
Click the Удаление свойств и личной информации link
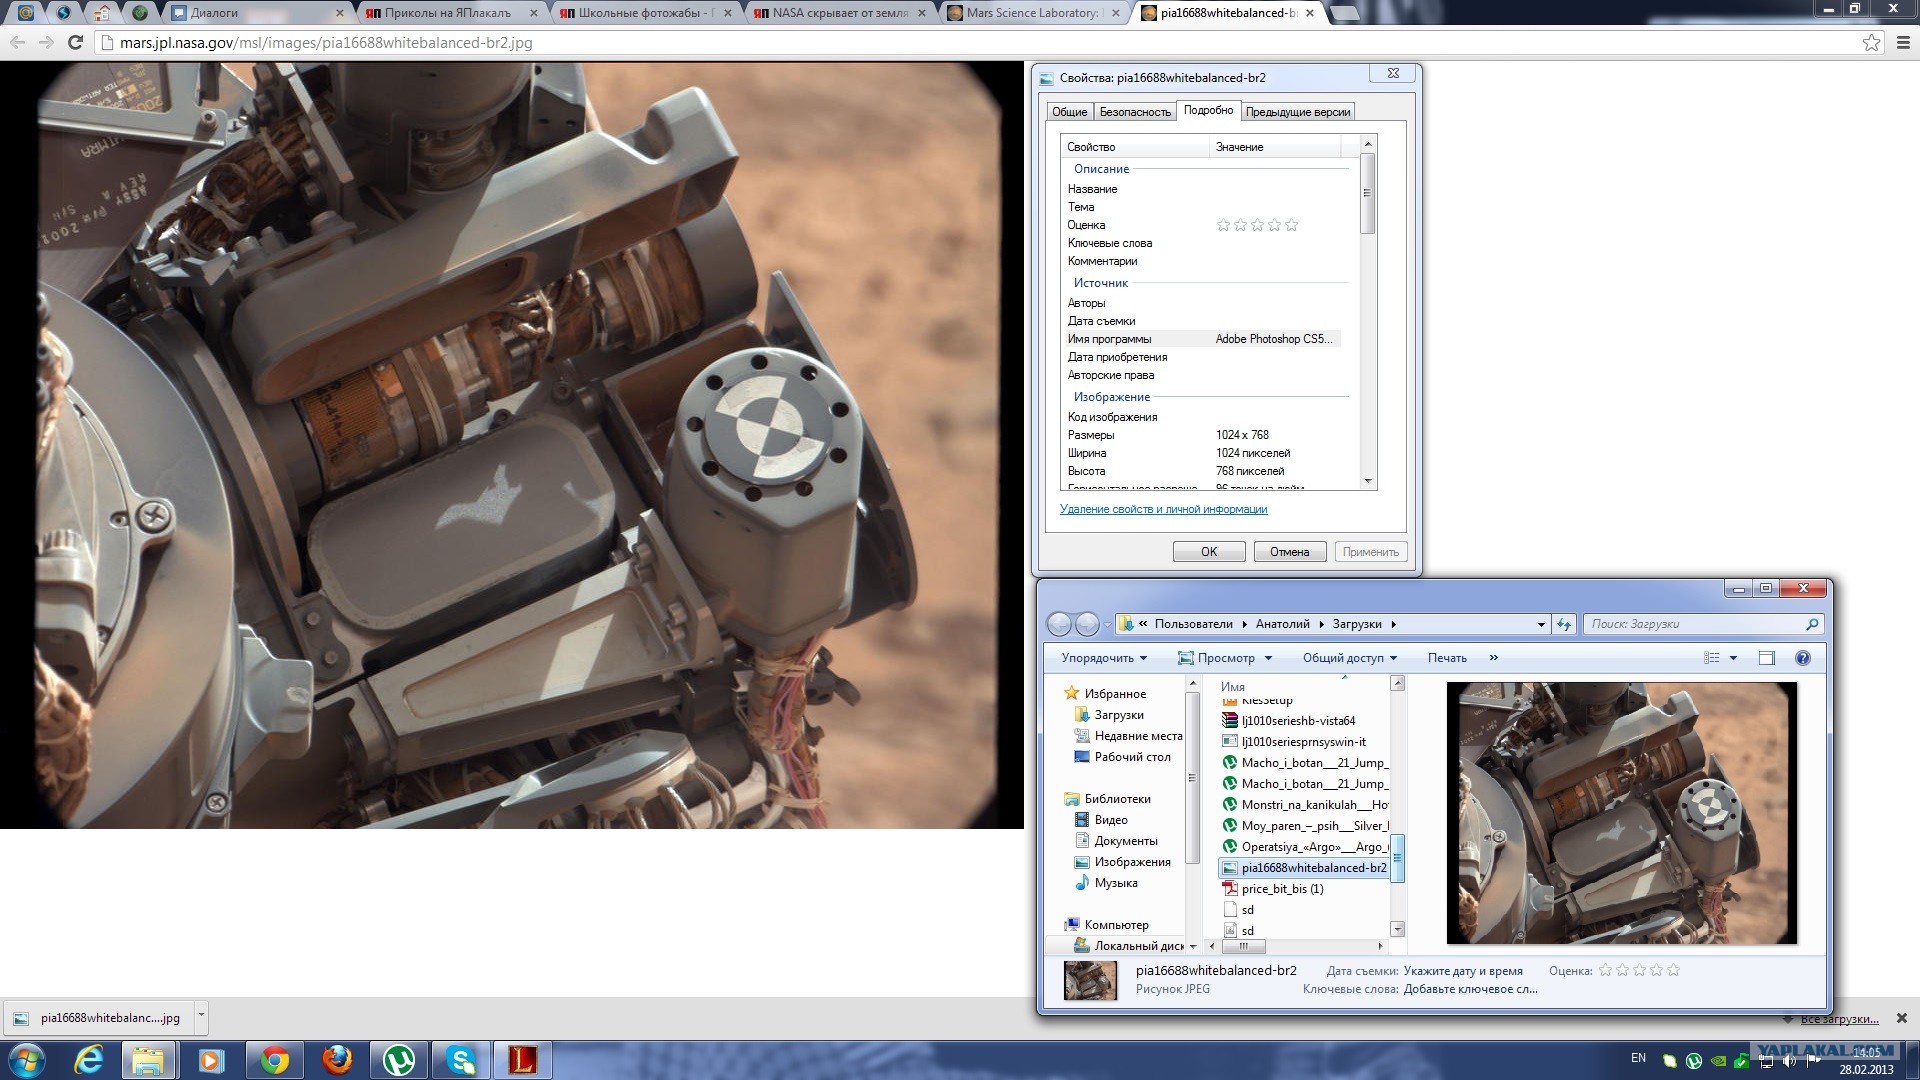[x=1163, y=509]
